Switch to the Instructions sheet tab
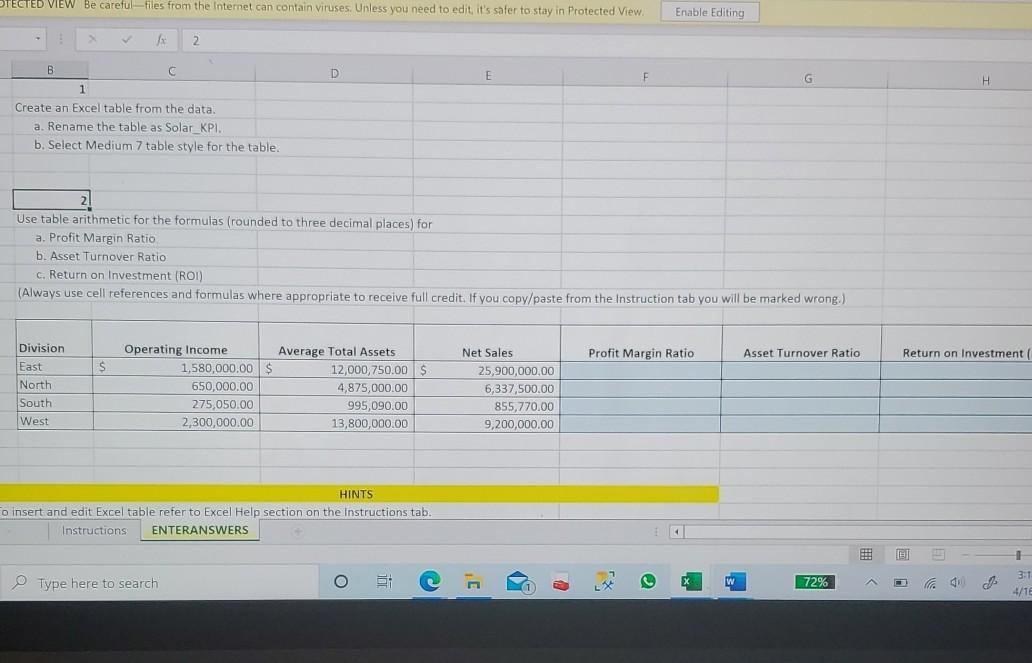1032x663 pixels. (x=94, y=530)
